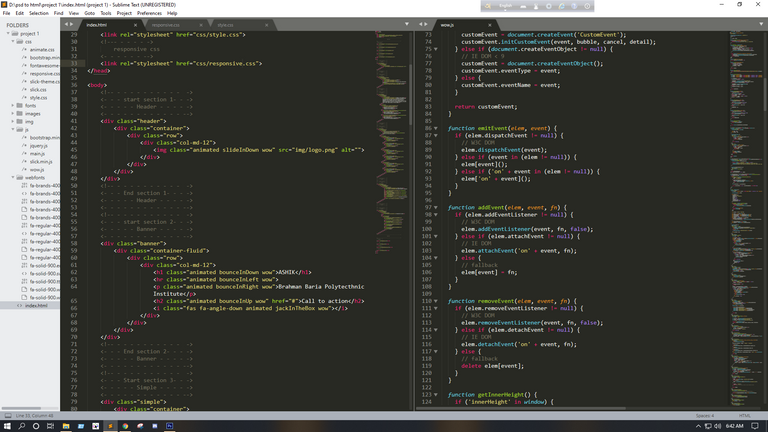Expand the images folder

[x=13, y=113]
